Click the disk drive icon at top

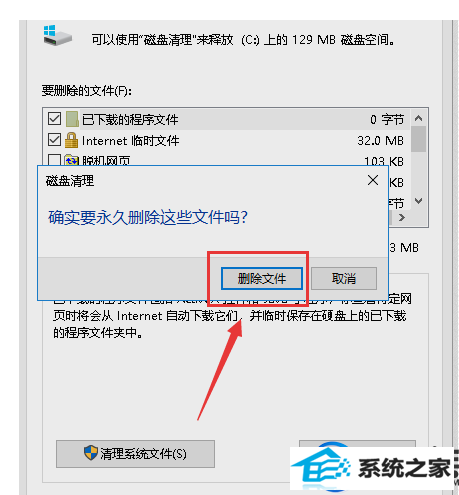(57, 36)
